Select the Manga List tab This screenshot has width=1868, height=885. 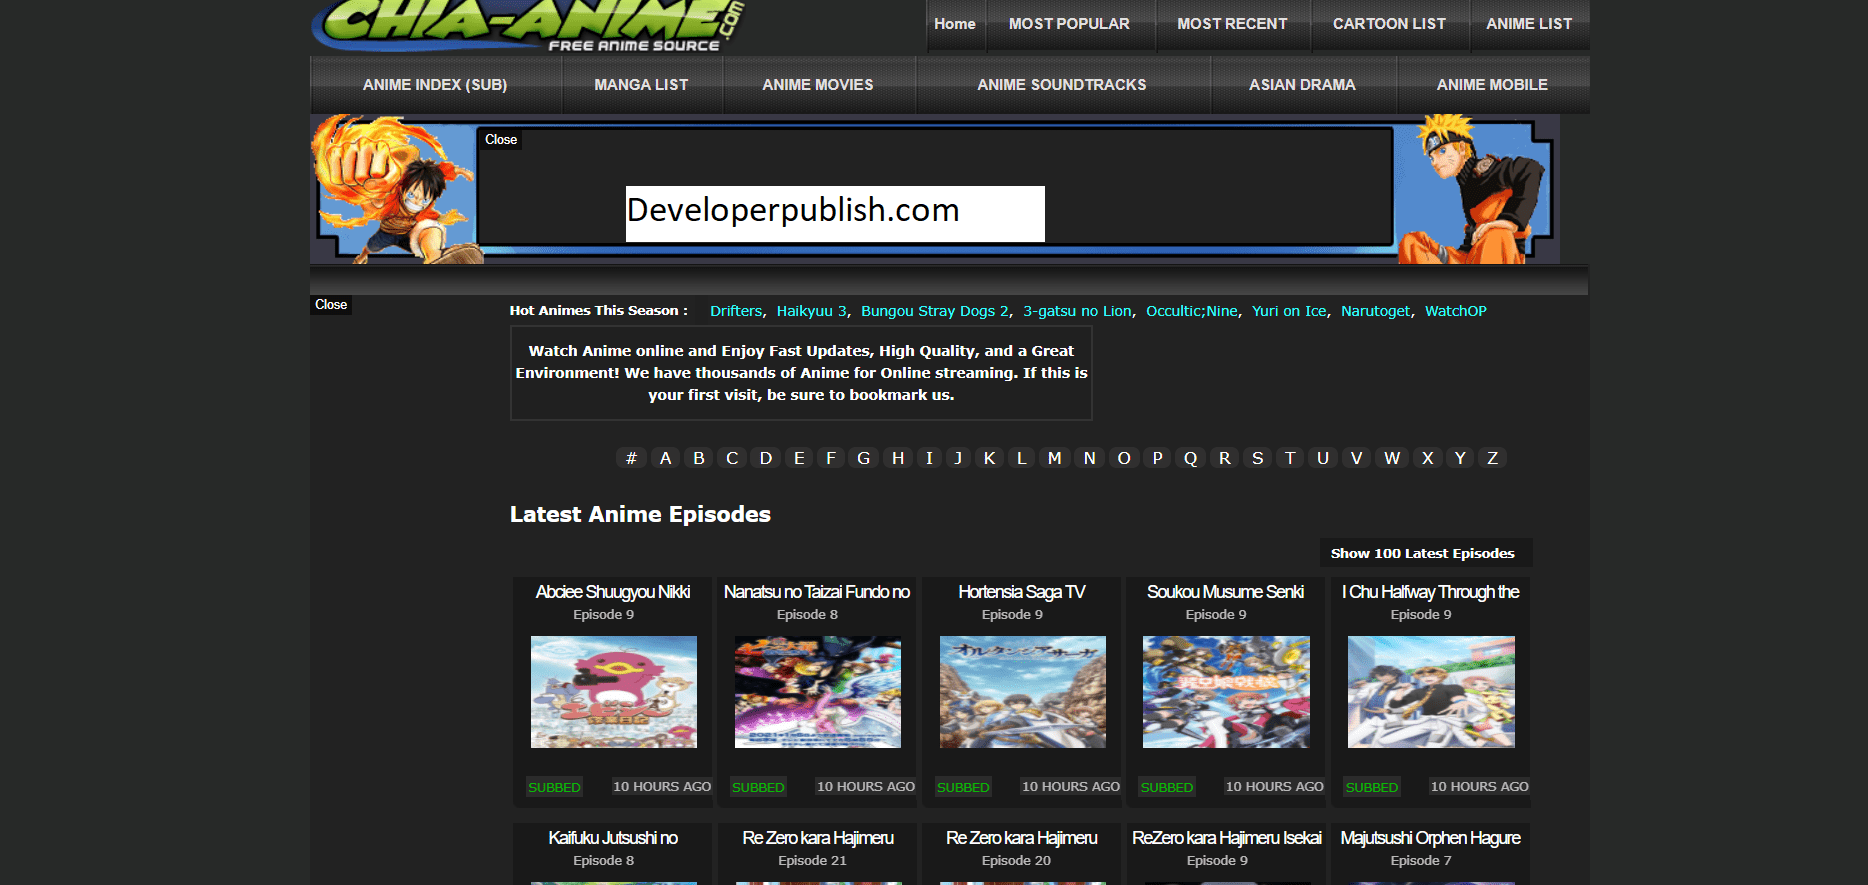click(641, 85)
